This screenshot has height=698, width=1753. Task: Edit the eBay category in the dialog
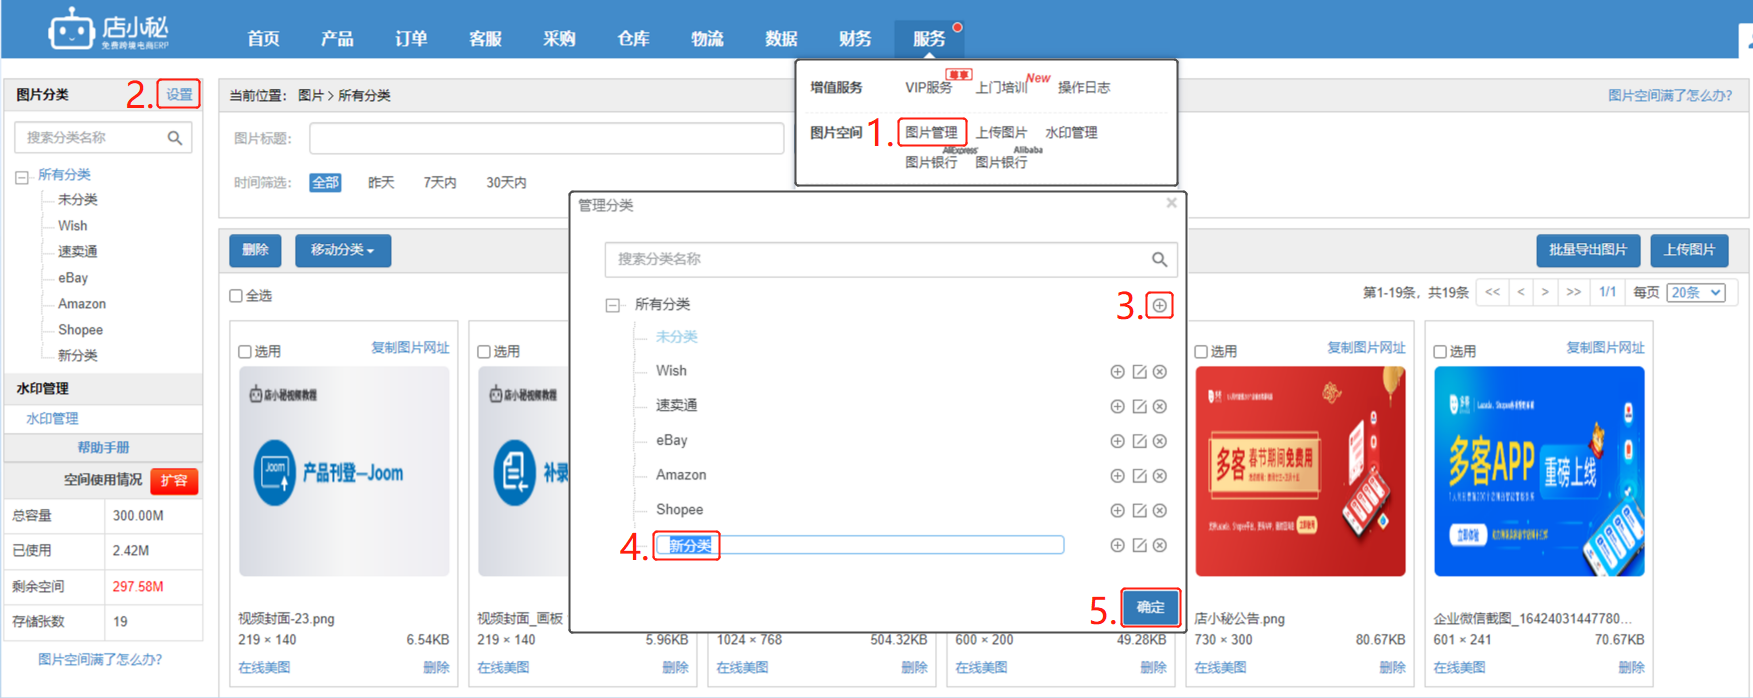pos(1139,441)
